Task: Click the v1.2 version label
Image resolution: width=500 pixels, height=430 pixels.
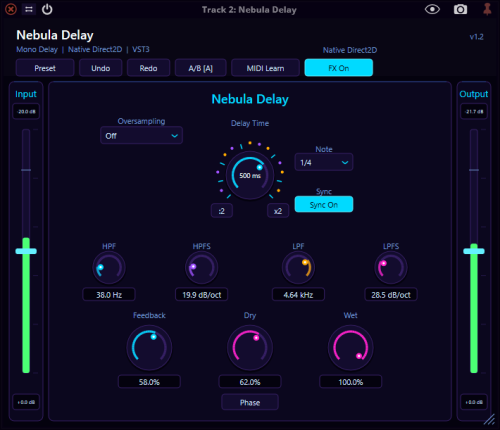Action: (x=476, y=37)
